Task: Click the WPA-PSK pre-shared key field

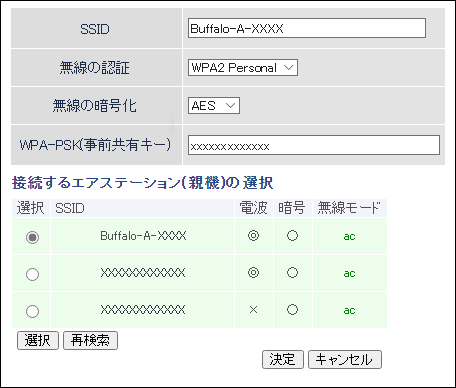Action: 314,145
